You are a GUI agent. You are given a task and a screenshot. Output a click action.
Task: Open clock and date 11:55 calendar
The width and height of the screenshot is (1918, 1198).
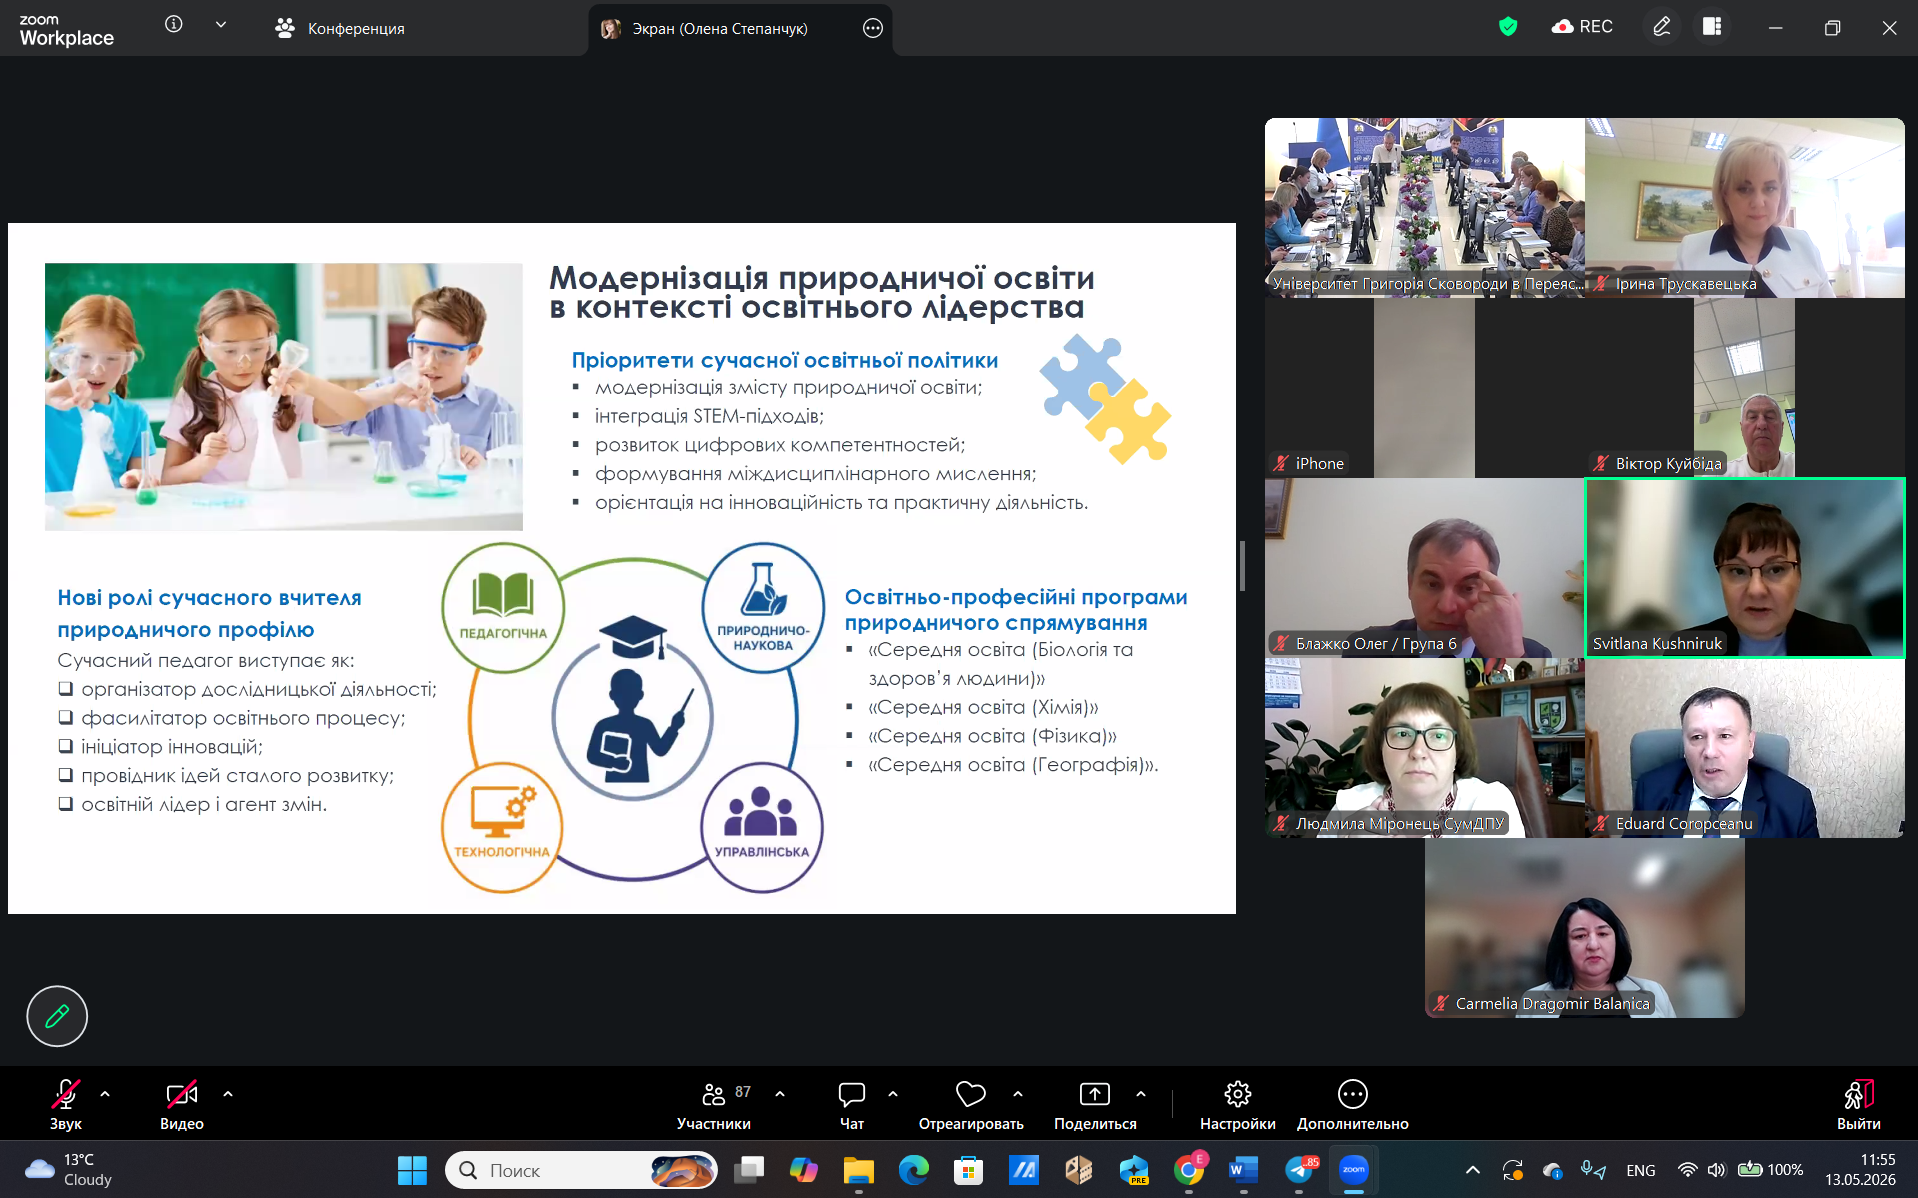pos(1860,1170)
